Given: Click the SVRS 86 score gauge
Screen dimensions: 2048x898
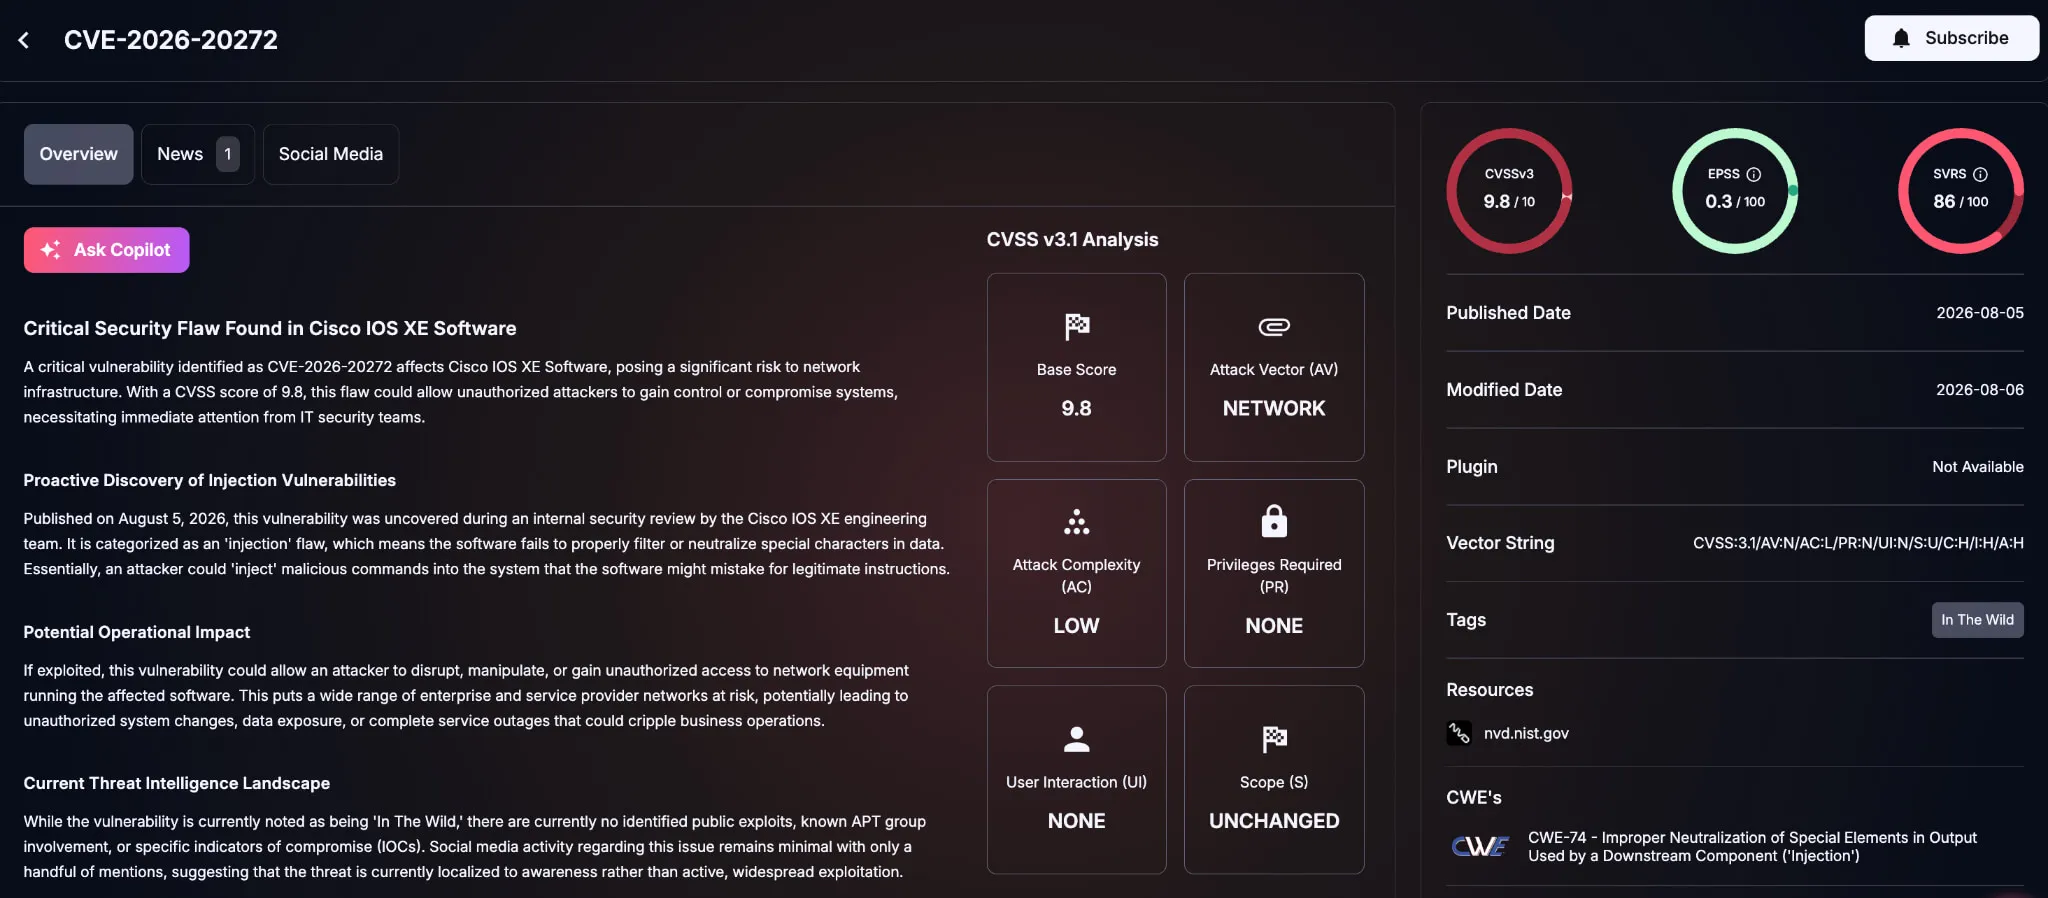Looking at the screenshot, I should (x=1961, y=190).
